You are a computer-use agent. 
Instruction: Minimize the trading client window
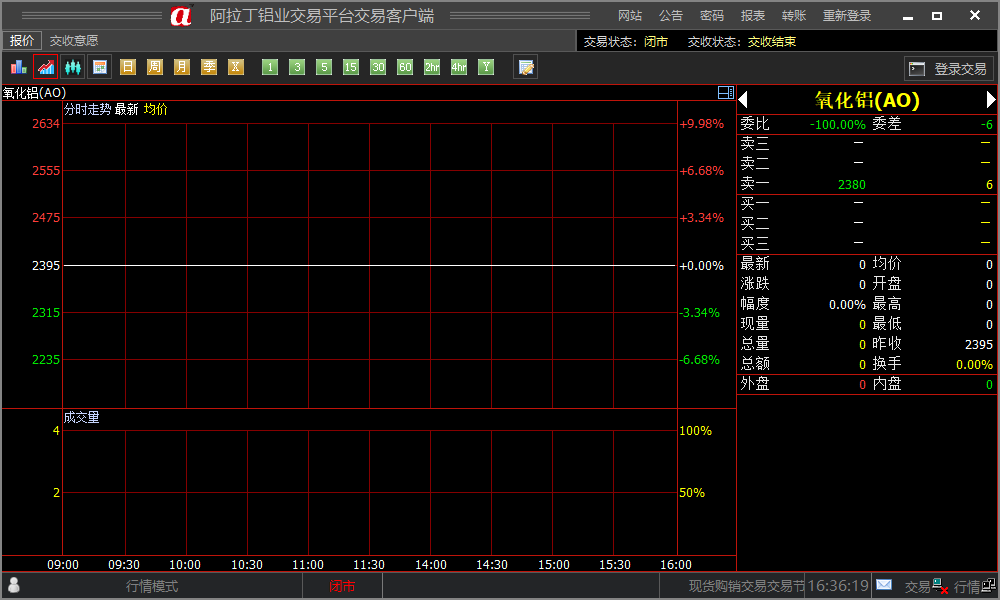tap(908, 16)
